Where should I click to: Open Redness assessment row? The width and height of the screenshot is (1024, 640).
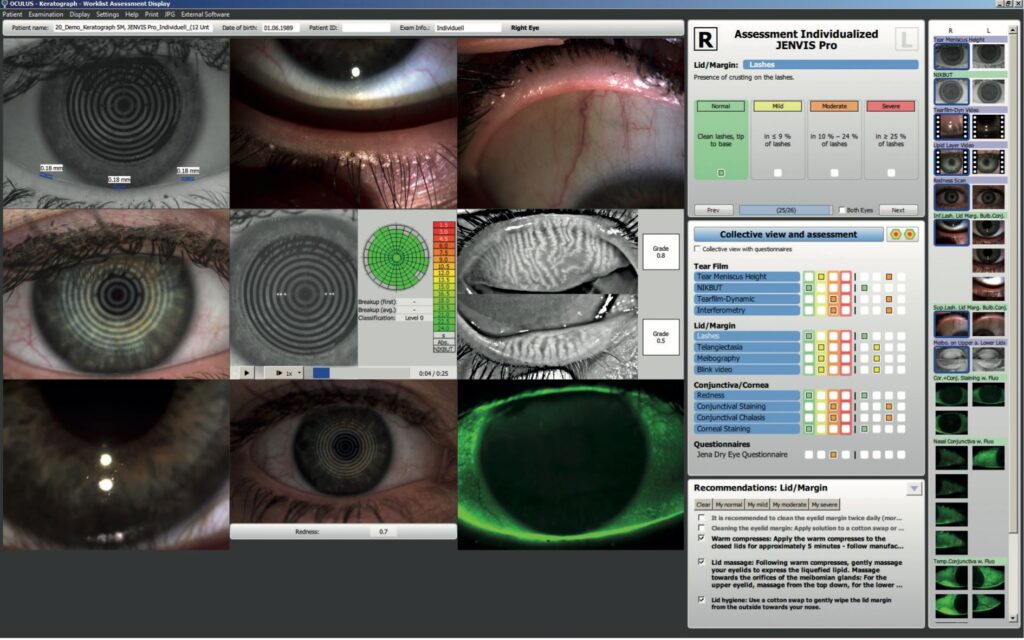pos(746,396)
